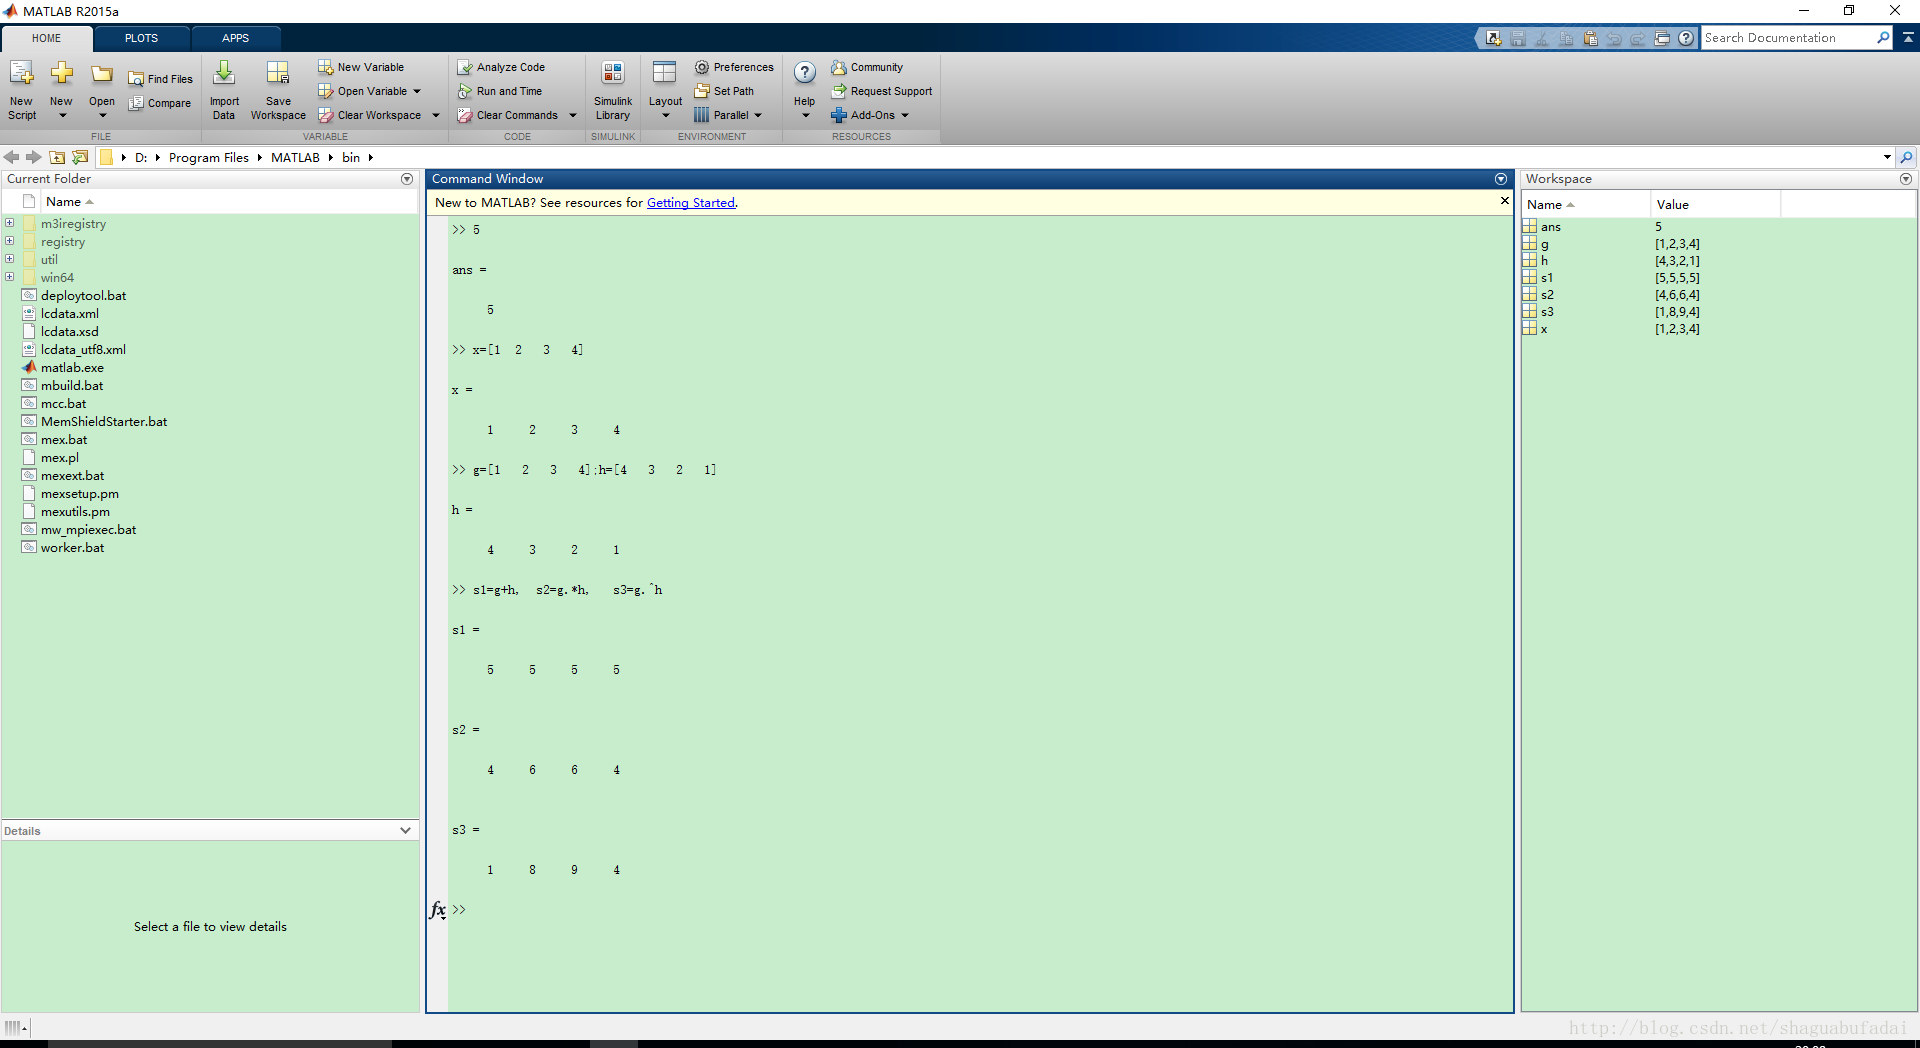Viewport: 1920px width, 1048px height.
Task: Click the help icon in quick access toolbar
Action: [1686, 38]
